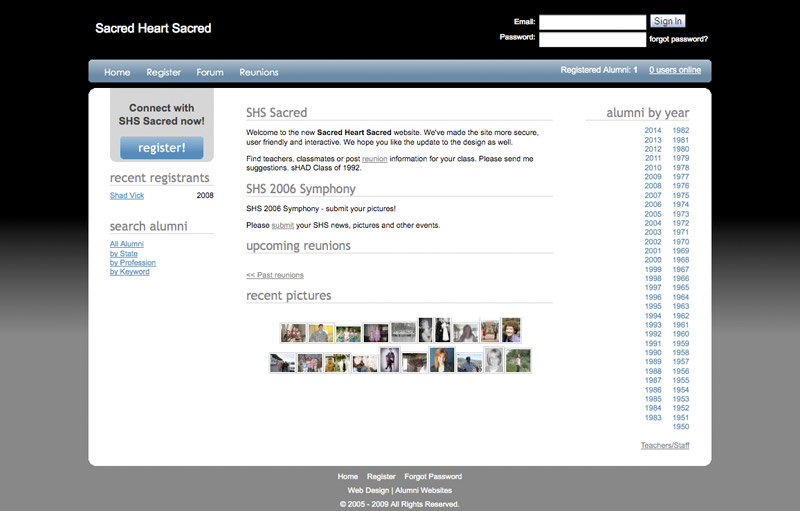The width and height of the screenshot is (800, 511).
Task: Search alumni by Profession
Action: (132, 262)
